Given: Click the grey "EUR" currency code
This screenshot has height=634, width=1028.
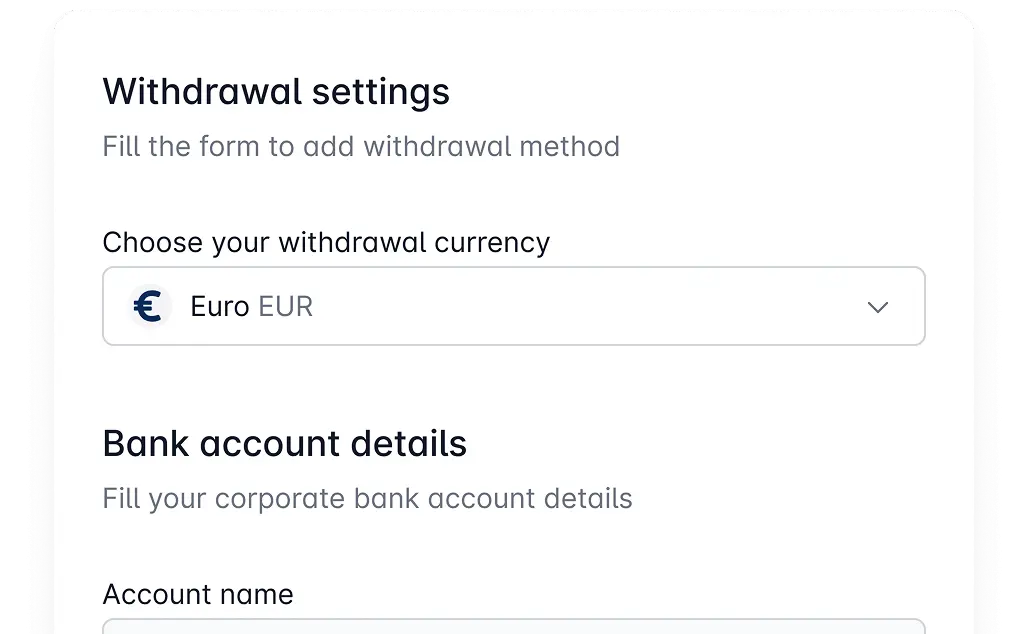Looking at the screenshot, I should 285,307.
